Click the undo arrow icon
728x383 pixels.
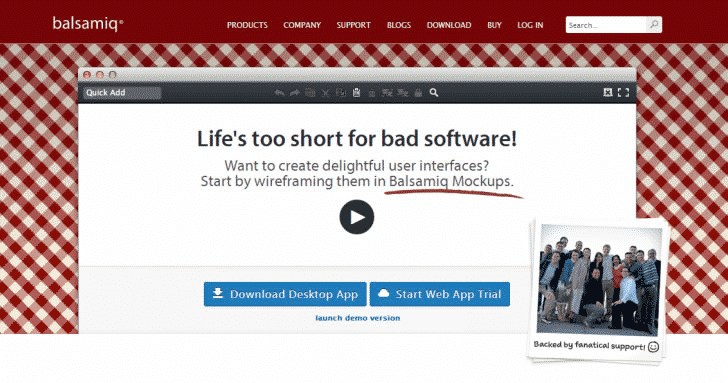click(x=279, y=92)
